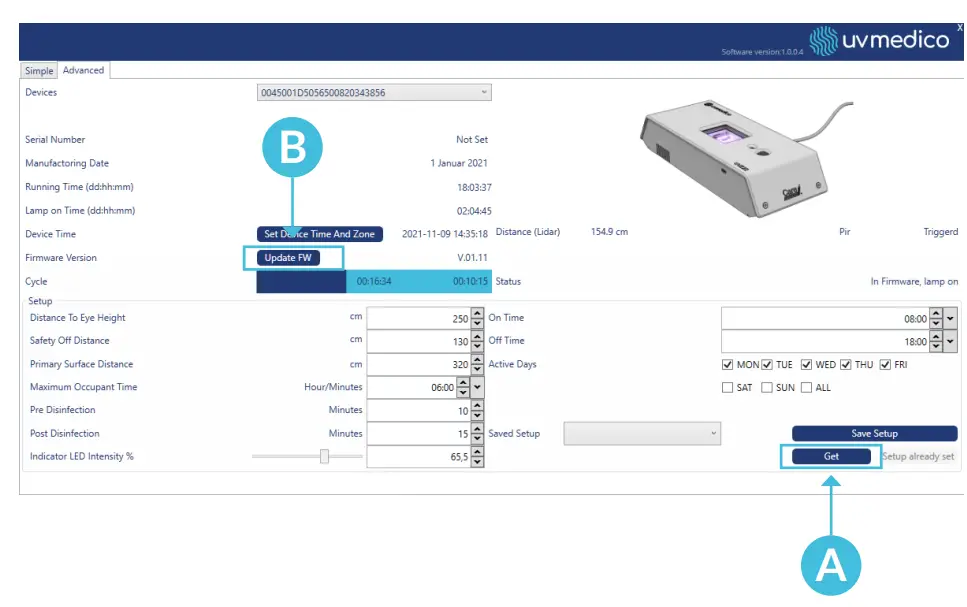Click the Indicator LED Intensity number field
The height and width of the screenshot is (607, 967).
coord(419,456)
